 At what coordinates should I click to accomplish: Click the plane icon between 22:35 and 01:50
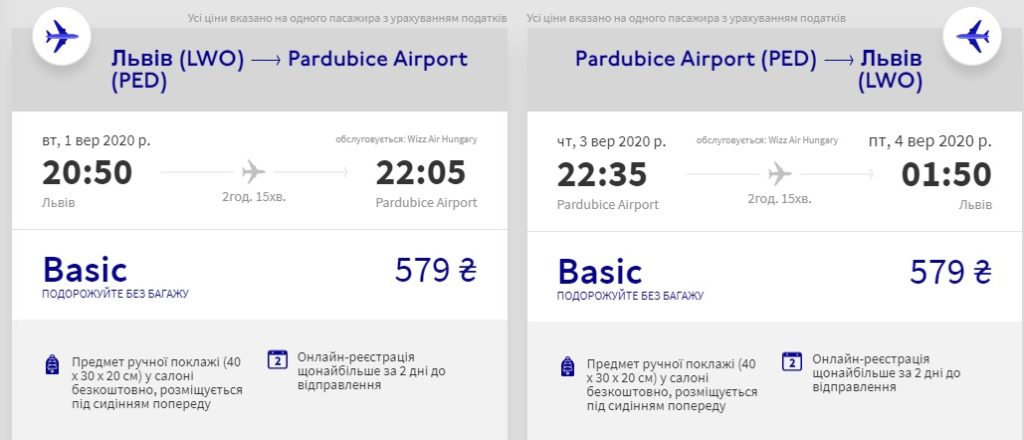[779, 173]
